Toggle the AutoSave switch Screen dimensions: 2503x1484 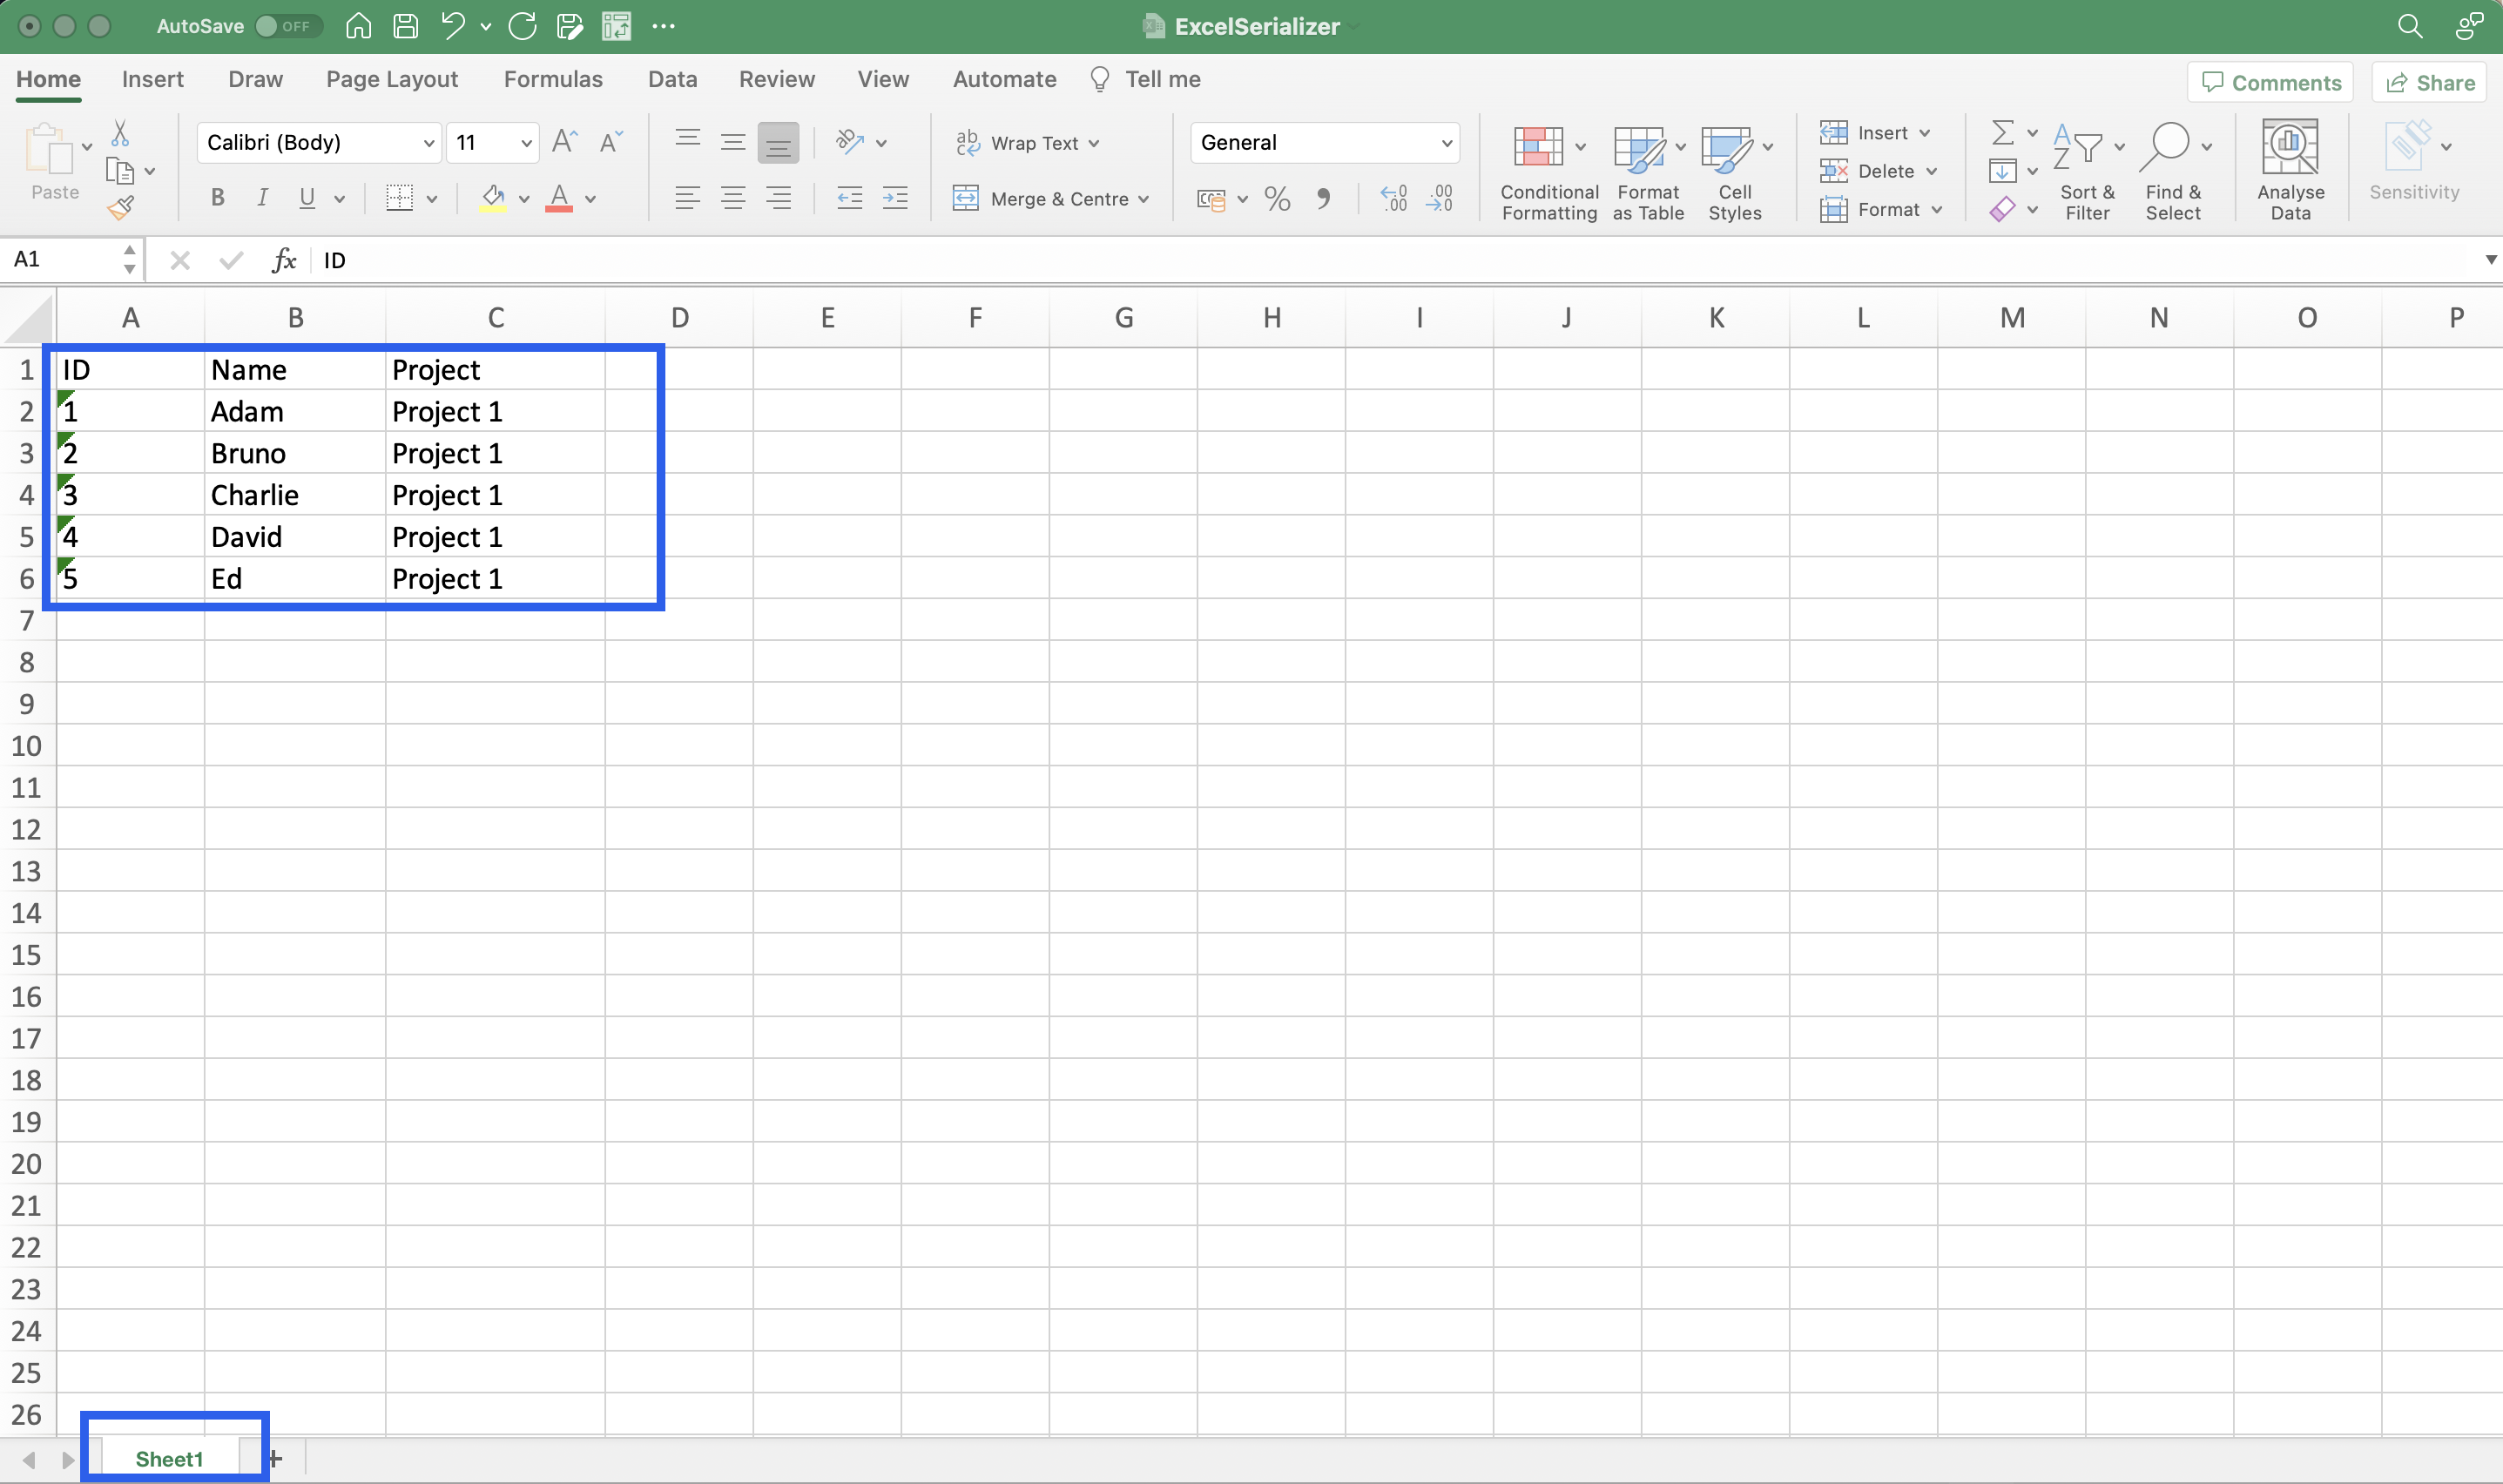(x=287, y=26)
